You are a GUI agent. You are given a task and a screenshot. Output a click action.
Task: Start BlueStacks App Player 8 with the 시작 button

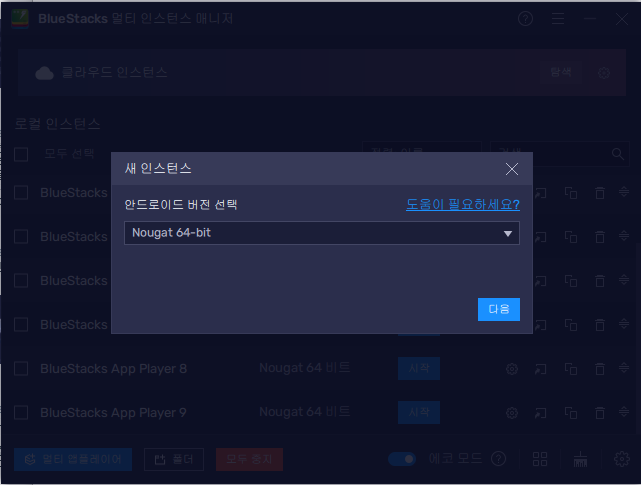(x=419, y=368)
